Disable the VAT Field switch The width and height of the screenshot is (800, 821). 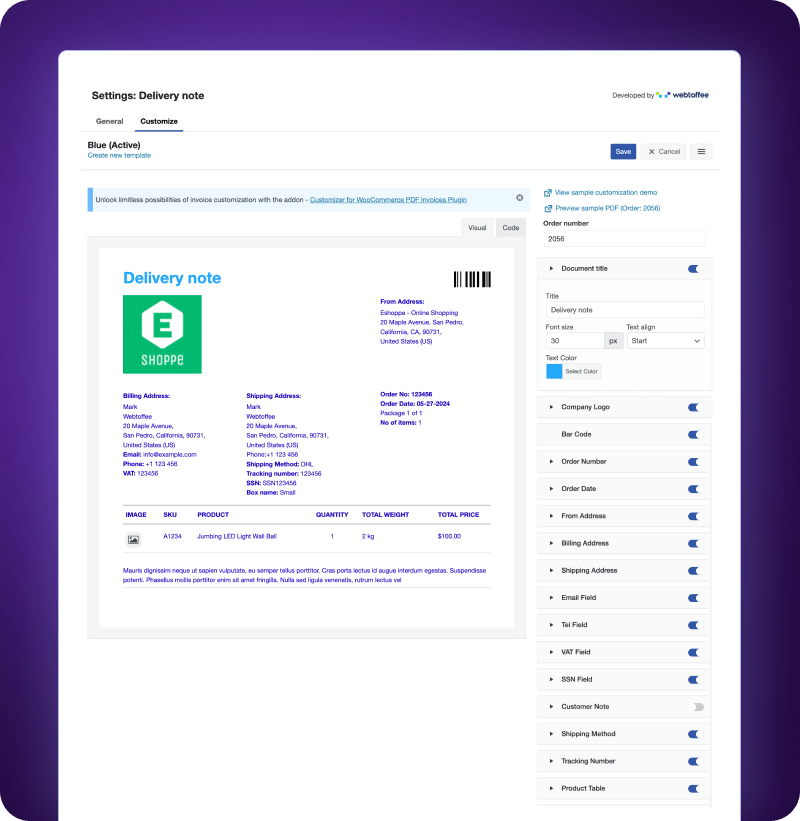(x=694, y=652)
